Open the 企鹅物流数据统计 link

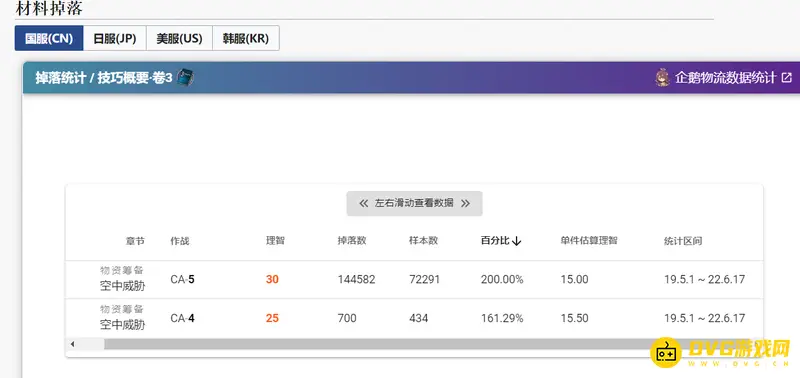[x=725, y=78]
